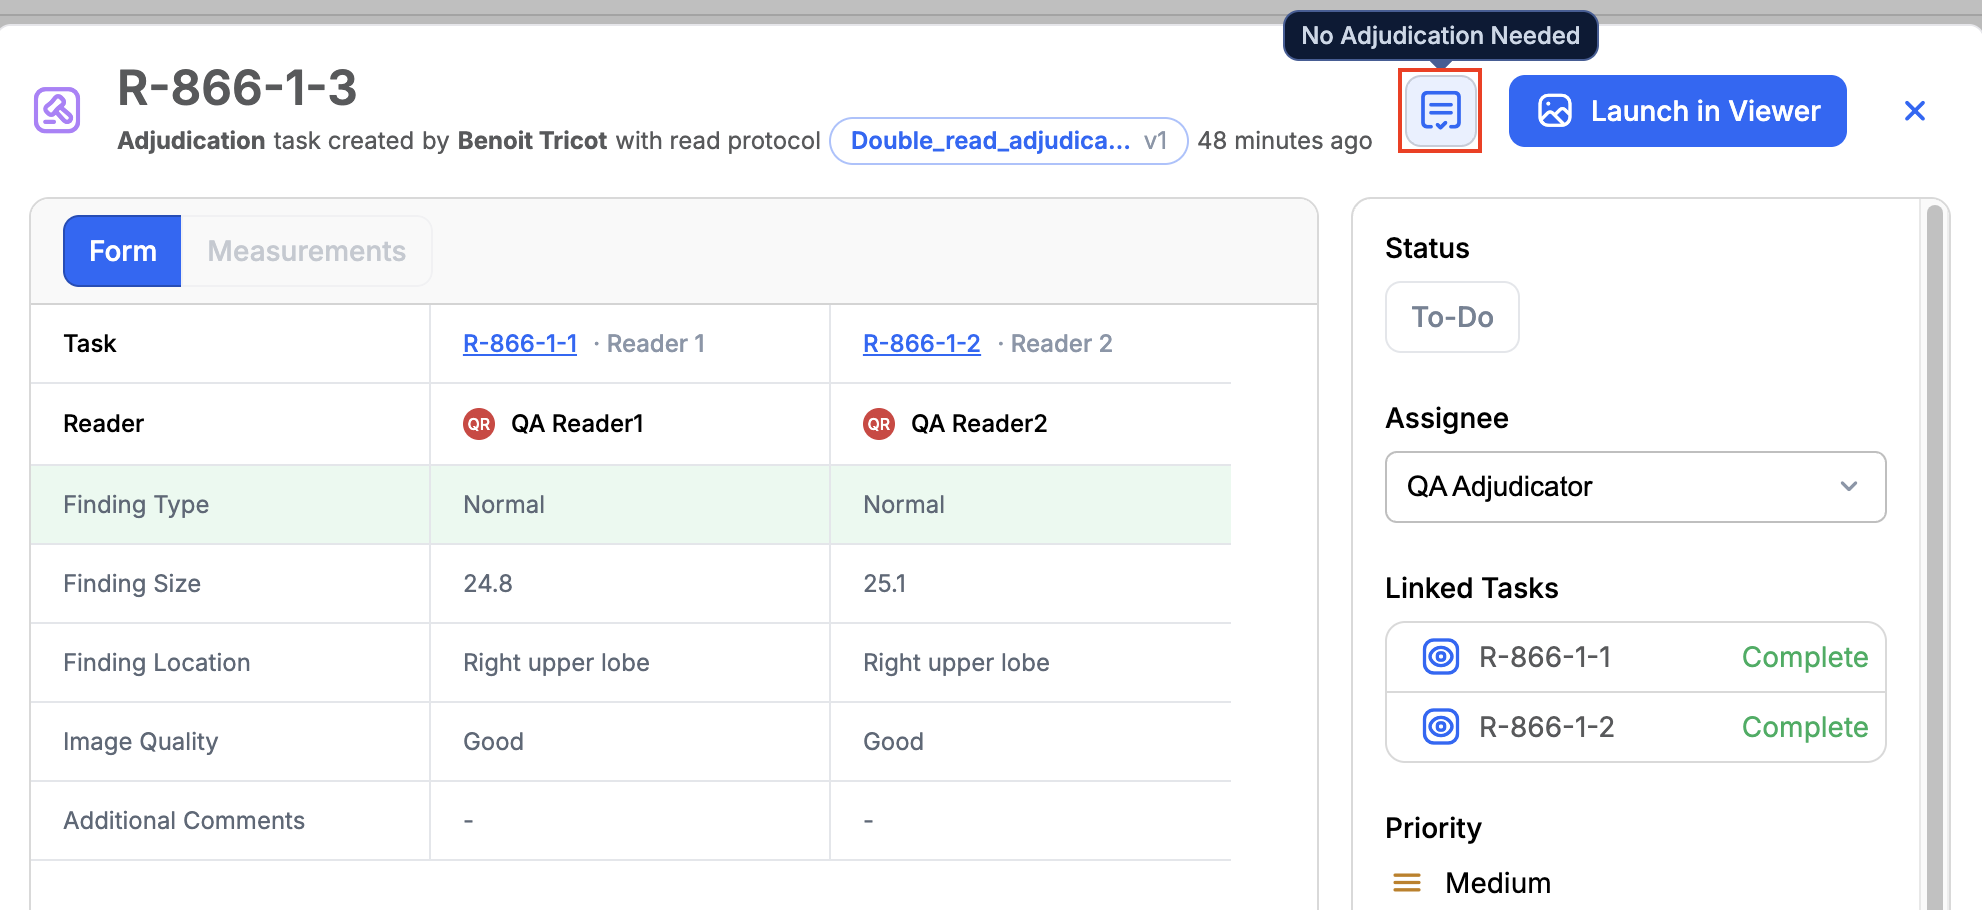Select the Medium priority label
Image resolution: width=1982 pixels, height=910 pixels.
tap(1498, 883)
